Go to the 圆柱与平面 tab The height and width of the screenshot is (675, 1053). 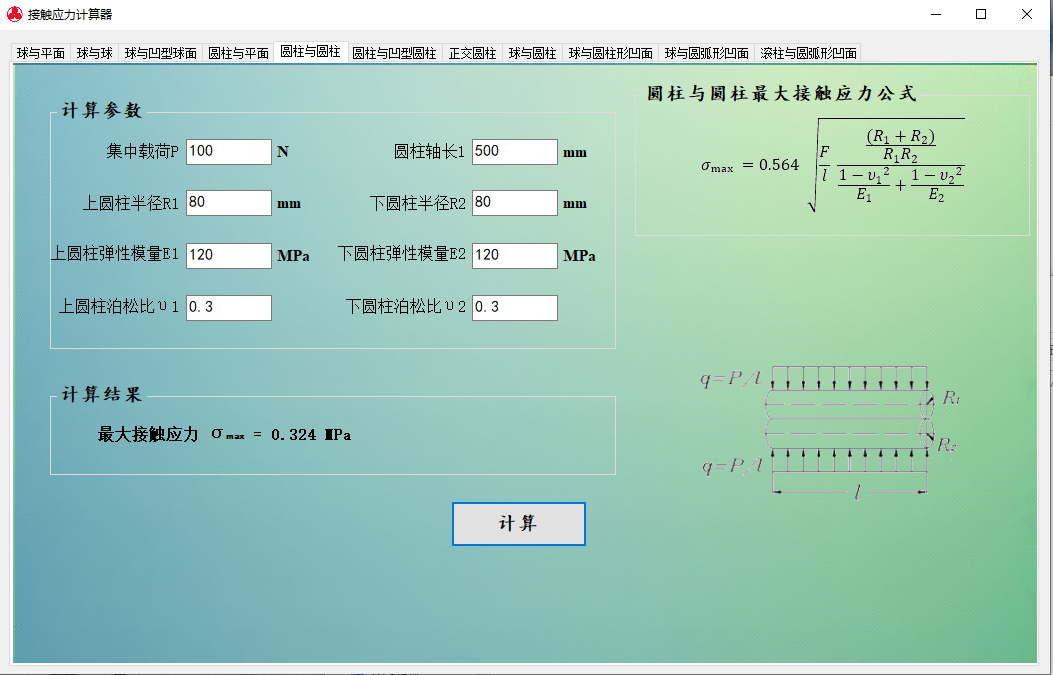(238, 54)
